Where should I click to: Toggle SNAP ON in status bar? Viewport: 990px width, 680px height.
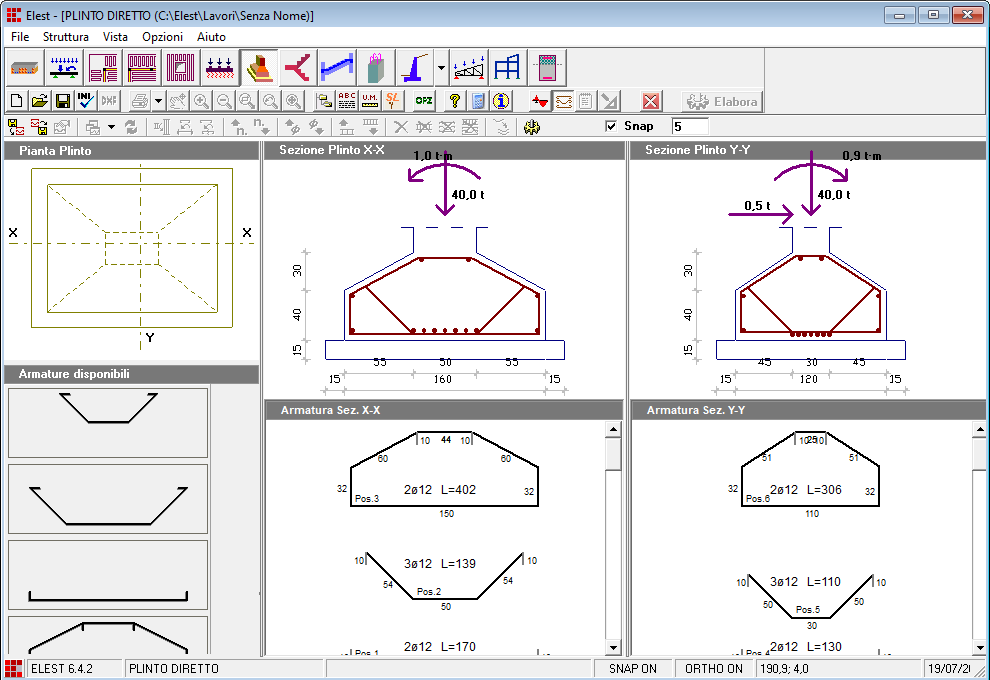pos(633,669)
